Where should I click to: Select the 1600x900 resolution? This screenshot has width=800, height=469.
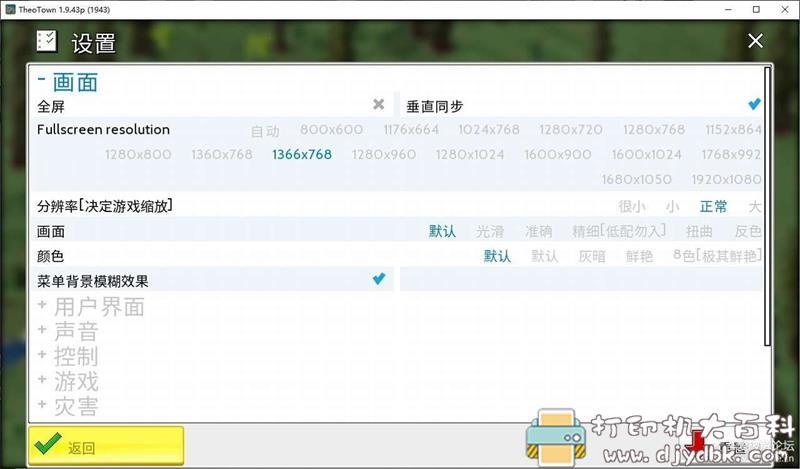(558, 154)
